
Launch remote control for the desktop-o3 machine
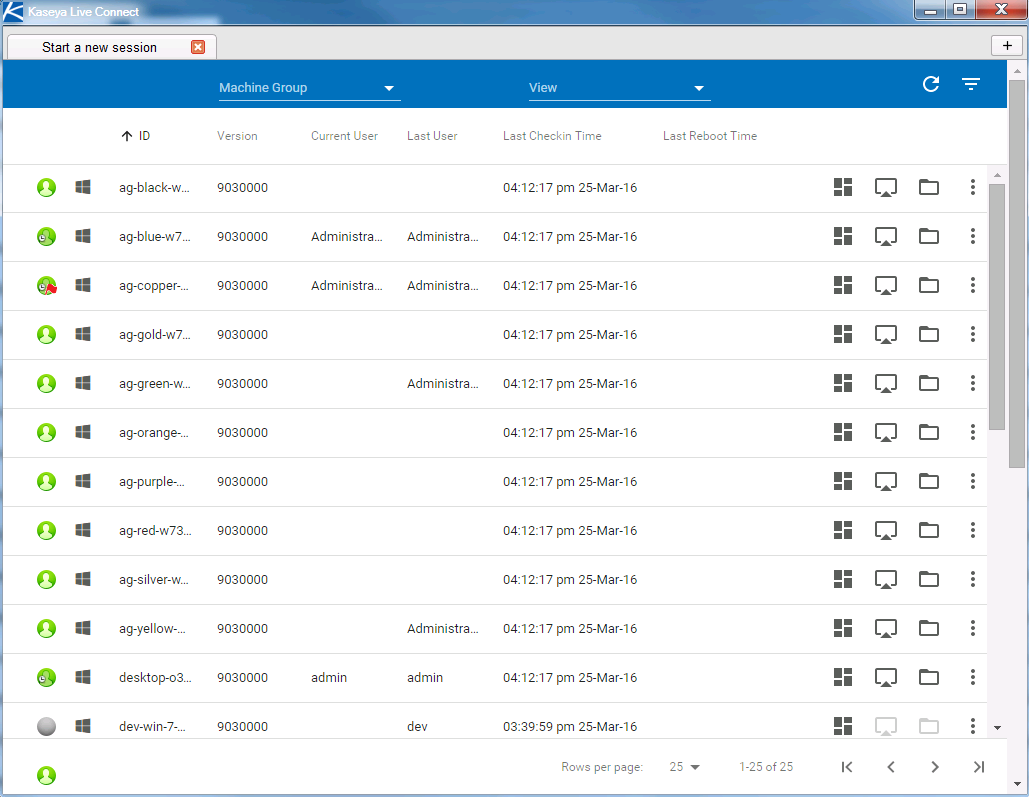point(886,678)
